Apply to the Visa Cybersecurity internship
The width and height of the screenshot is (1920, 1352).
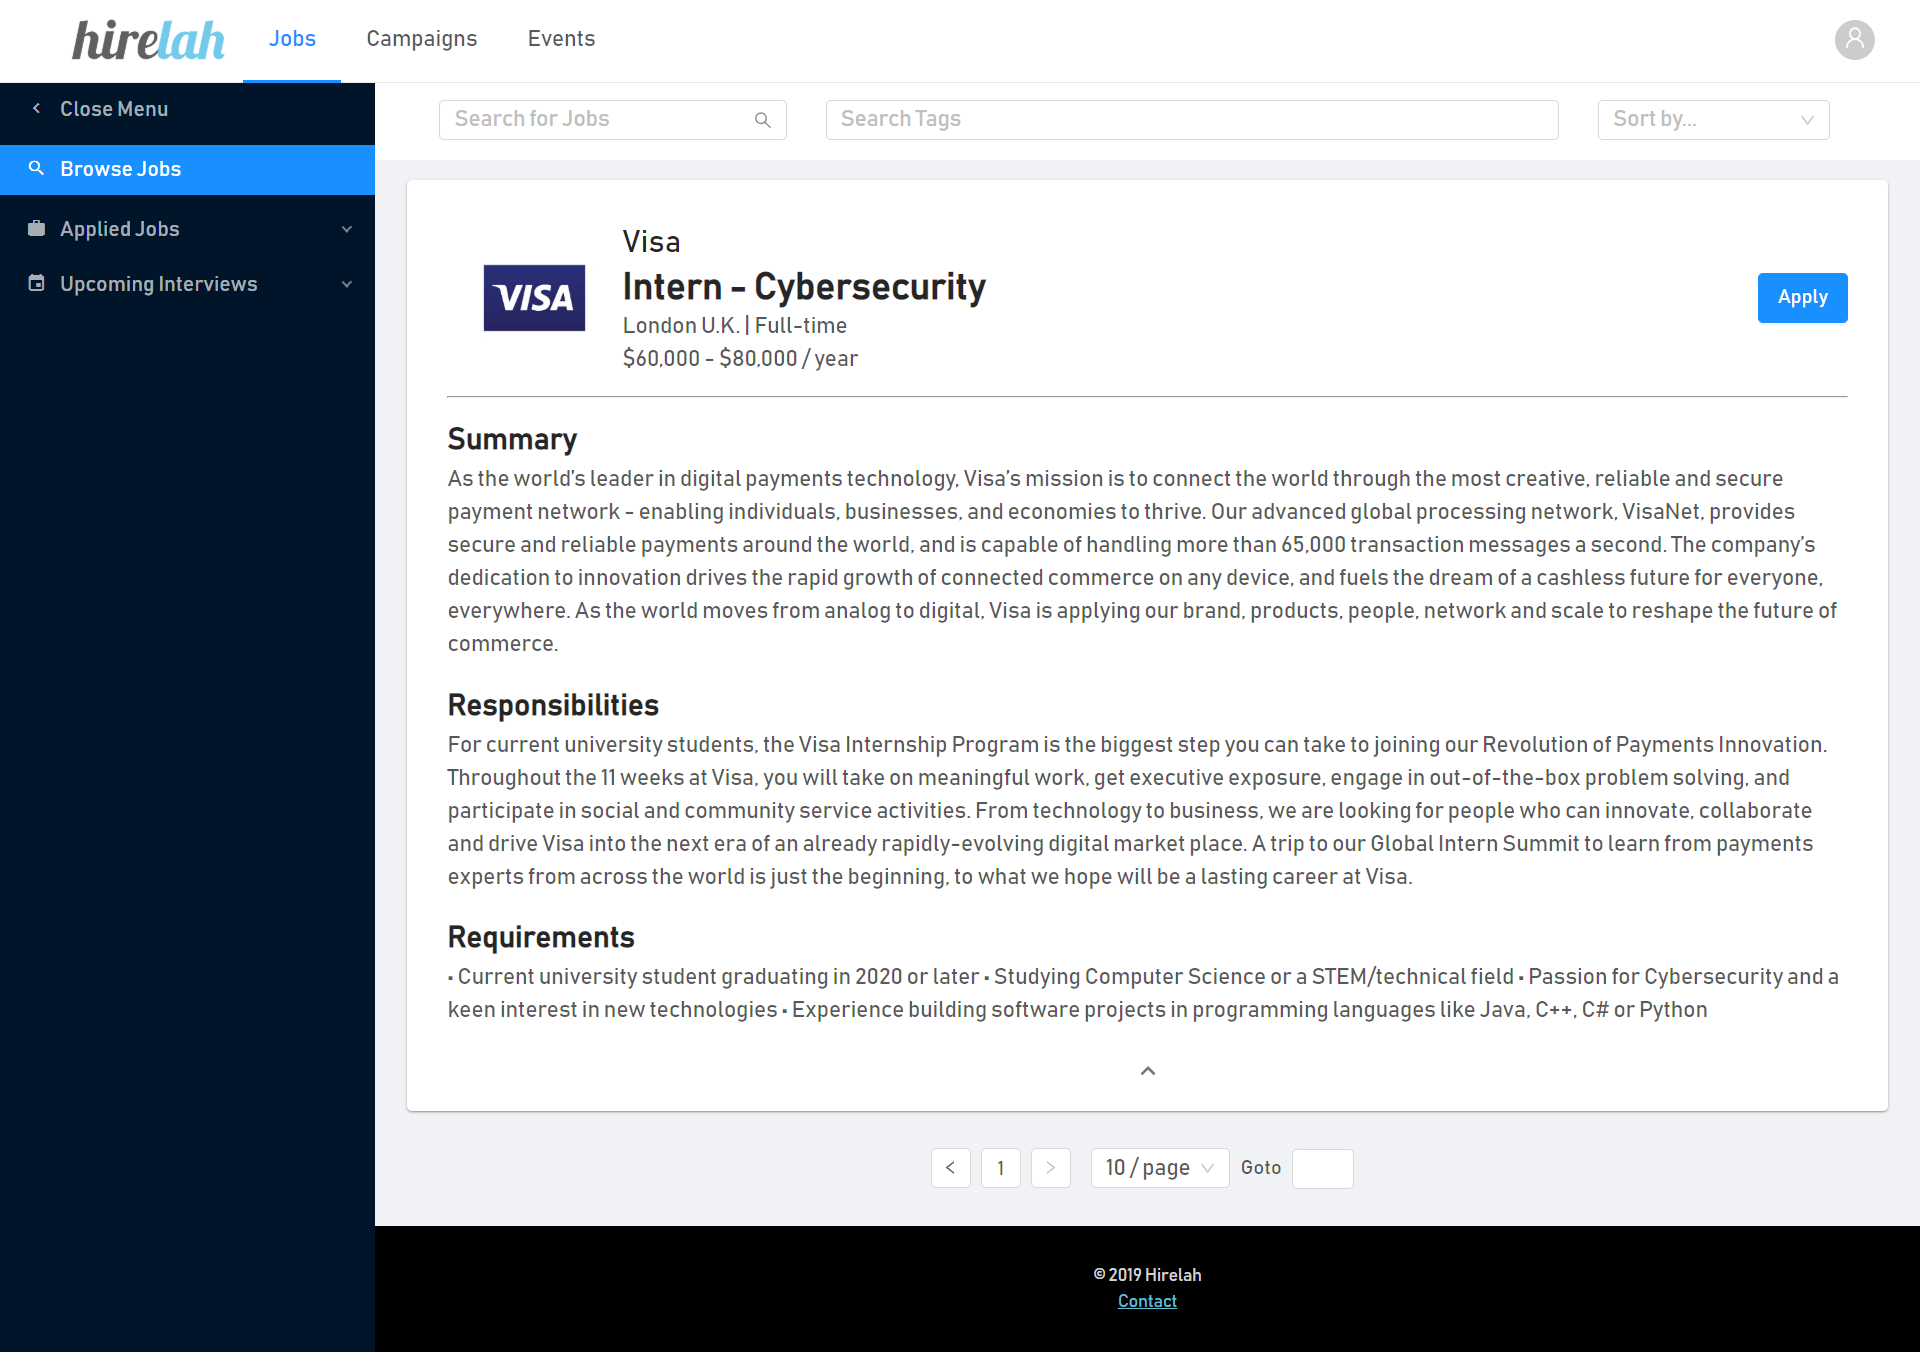pyautogui.click(x=1802, y=298)
